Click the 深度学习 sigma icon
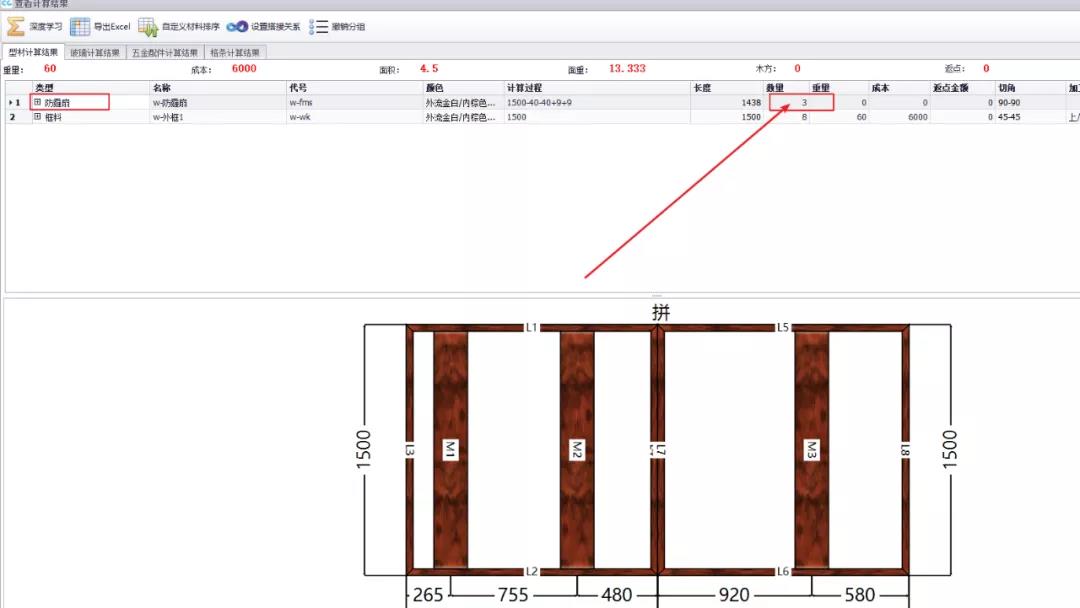 tap(15, 26)
